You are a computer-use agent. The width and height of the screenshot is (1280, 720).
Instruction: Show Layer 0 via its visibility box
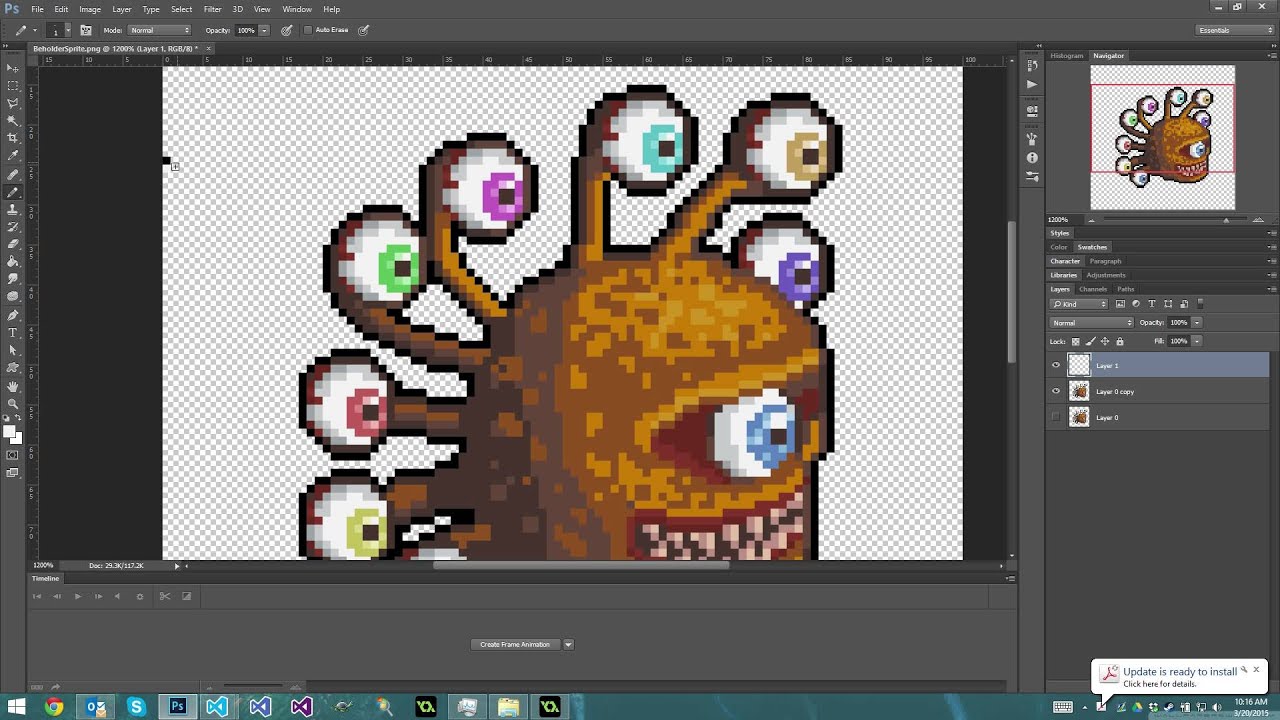click(1056, 417)
